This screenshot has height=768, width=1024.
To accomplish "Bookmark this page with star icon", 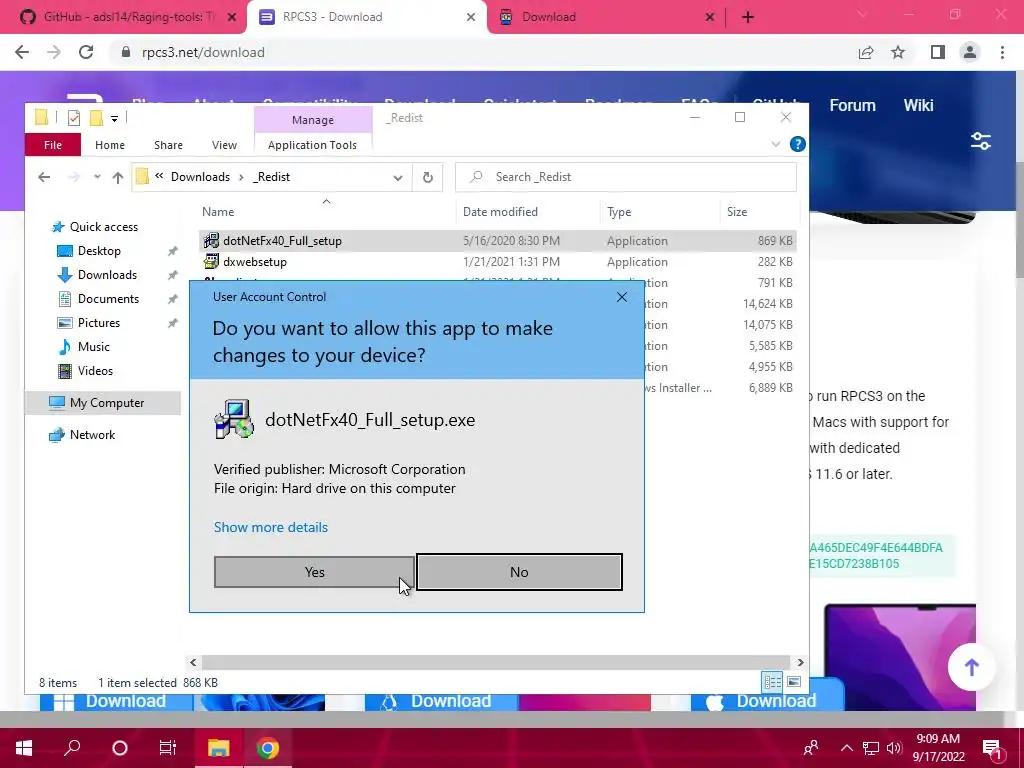I will (x=898, y=52).
